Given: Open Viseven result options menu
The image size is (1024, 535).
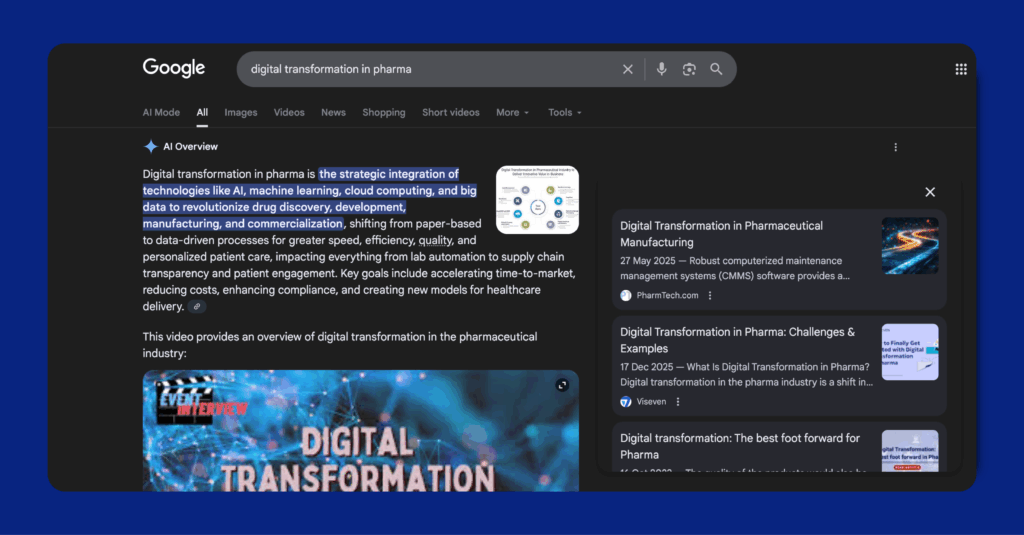Looking at the screenshot, I should (x=678, y=402).
